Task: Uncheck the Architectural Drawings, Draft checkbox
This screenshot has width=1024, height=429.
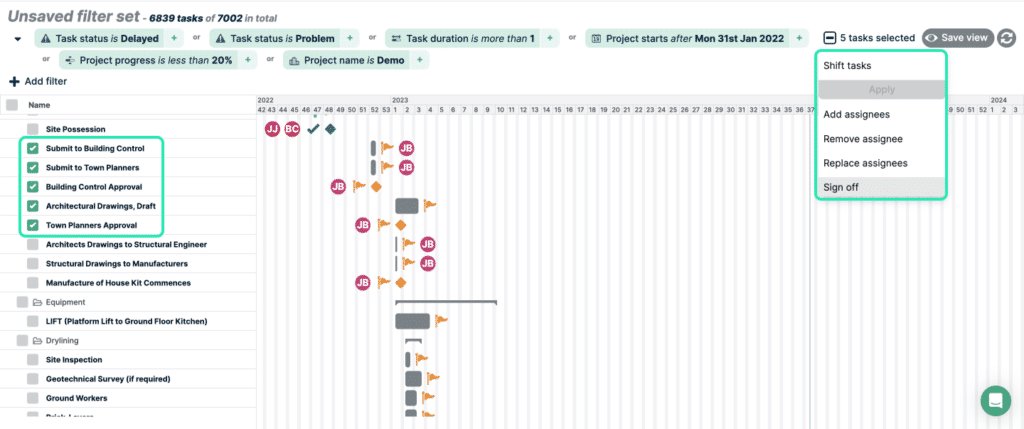Action: (33, 206)
